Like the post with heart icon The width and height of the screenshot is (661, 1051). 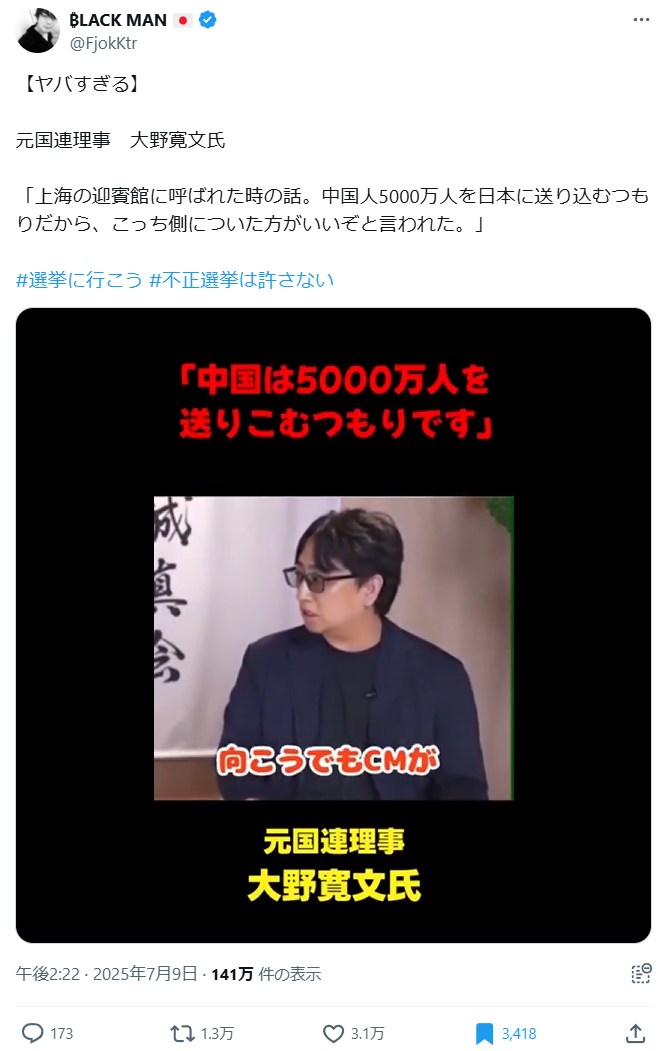point(333,1033)
